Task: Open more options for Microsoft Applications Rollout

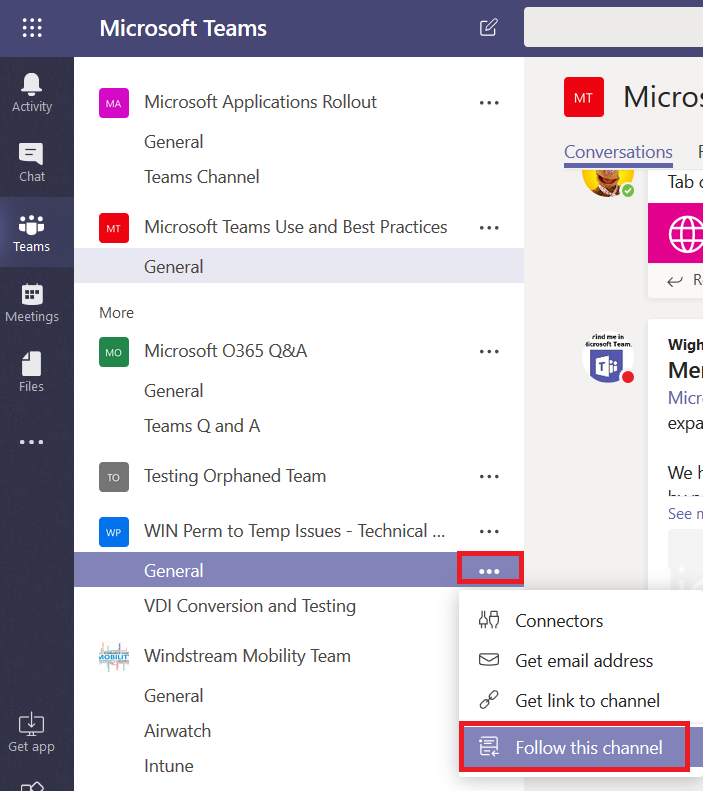Action: tap(489, 102)
